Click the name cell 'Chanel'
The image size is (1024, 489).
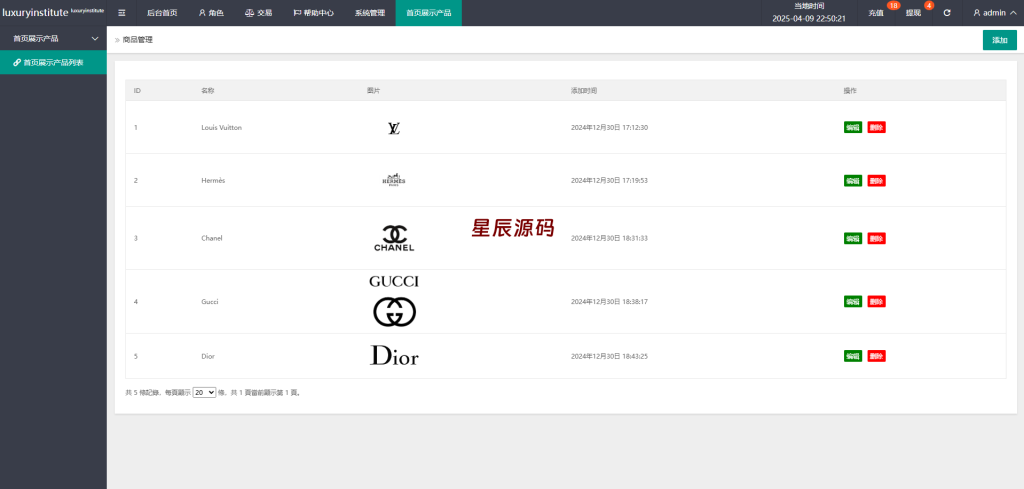(x=212, y=238)
